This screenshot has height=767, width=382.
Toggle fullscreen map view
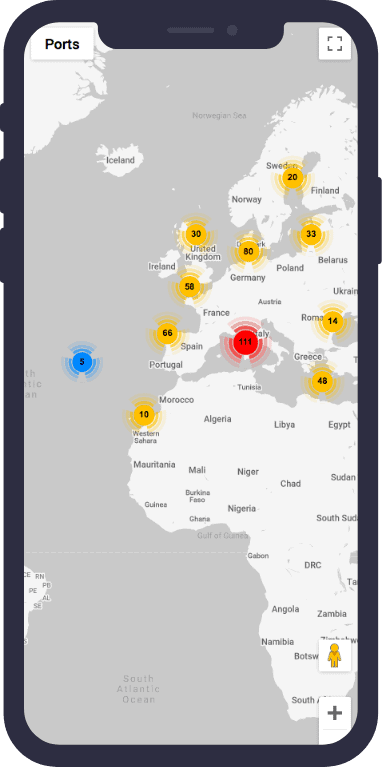tap(335, 44)
